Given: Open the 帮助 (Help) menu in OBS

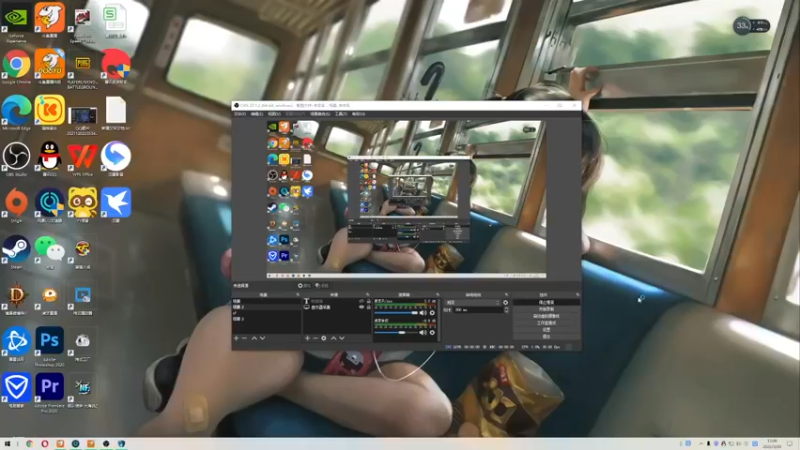Looking at the screenshot, I should pyautogui.click(x=358, y=114).
